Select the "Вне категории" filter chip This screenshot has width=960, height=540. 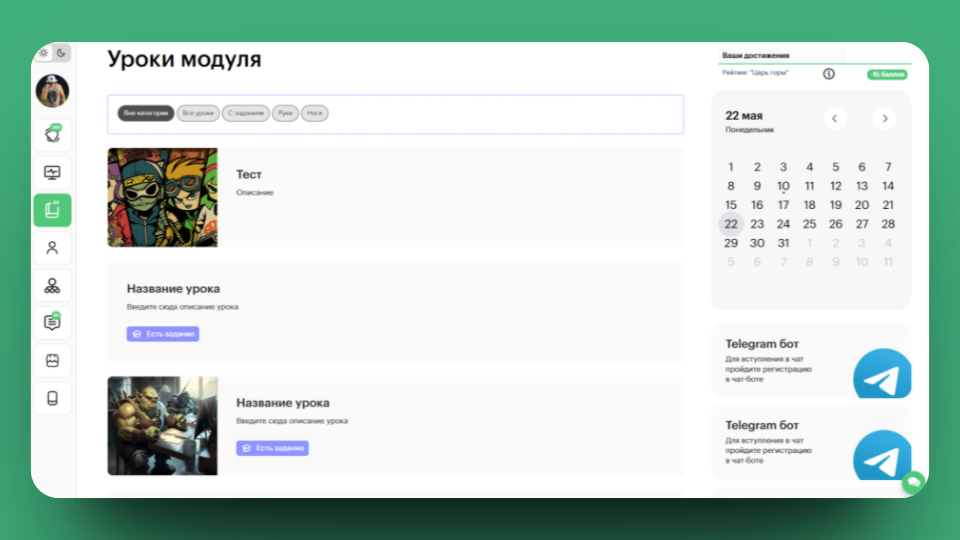point(144,114)
